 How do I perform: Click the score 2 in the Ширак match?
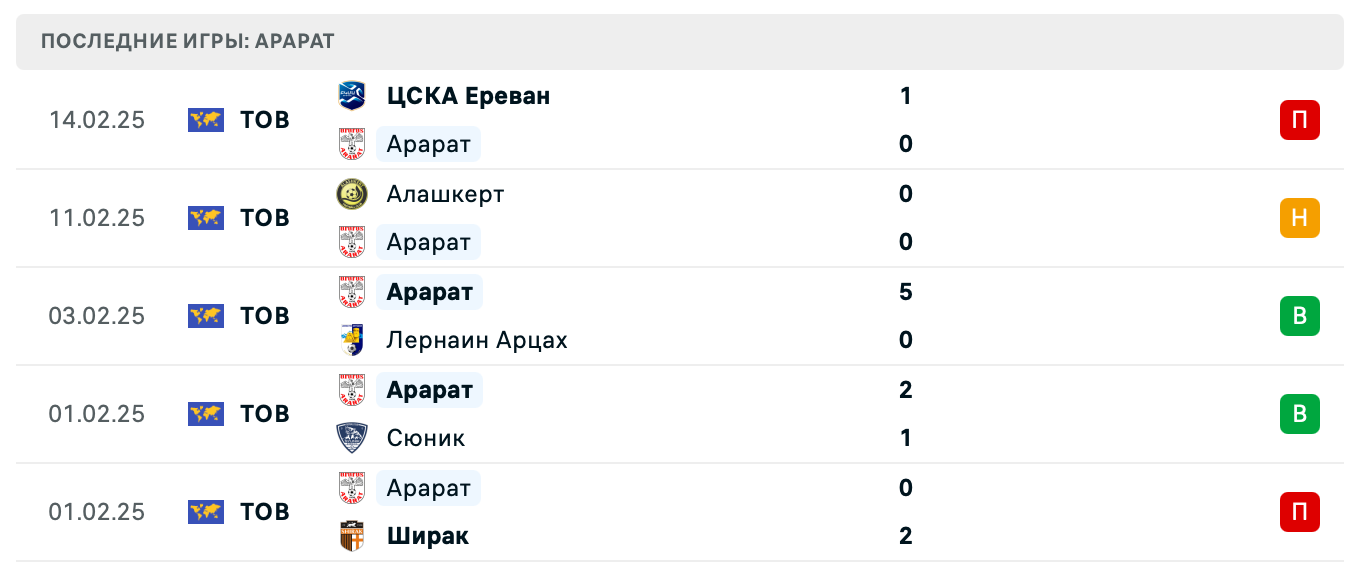tap(905, 535)
